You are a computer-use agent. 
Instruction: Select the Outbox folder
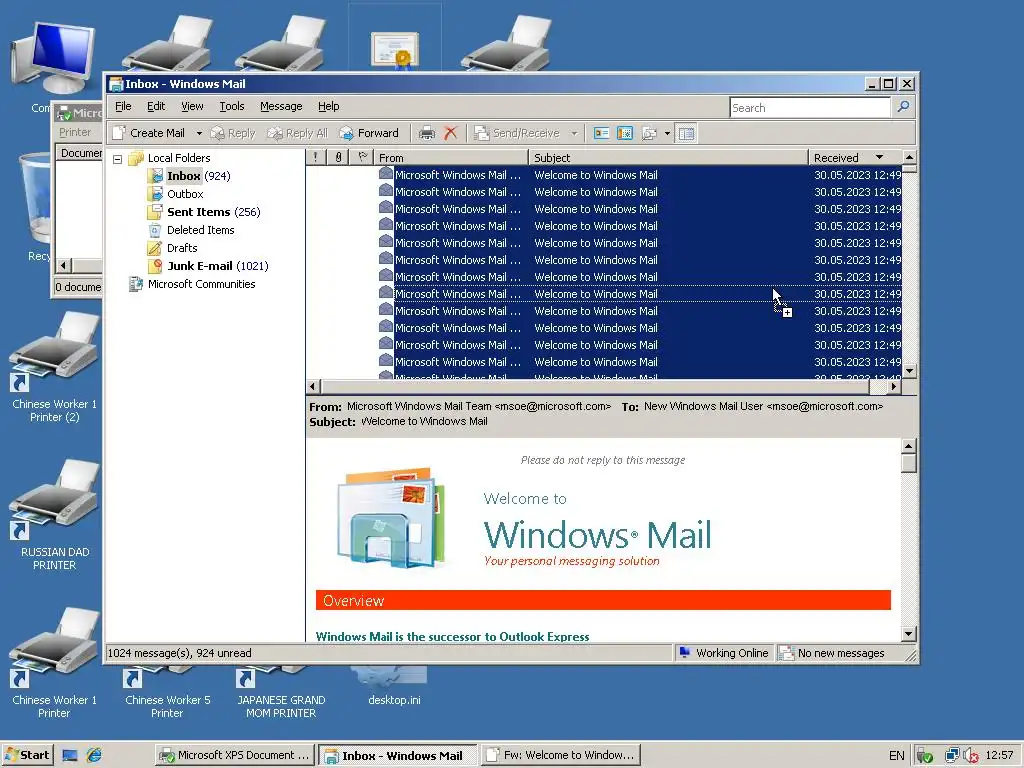(176, 194)
